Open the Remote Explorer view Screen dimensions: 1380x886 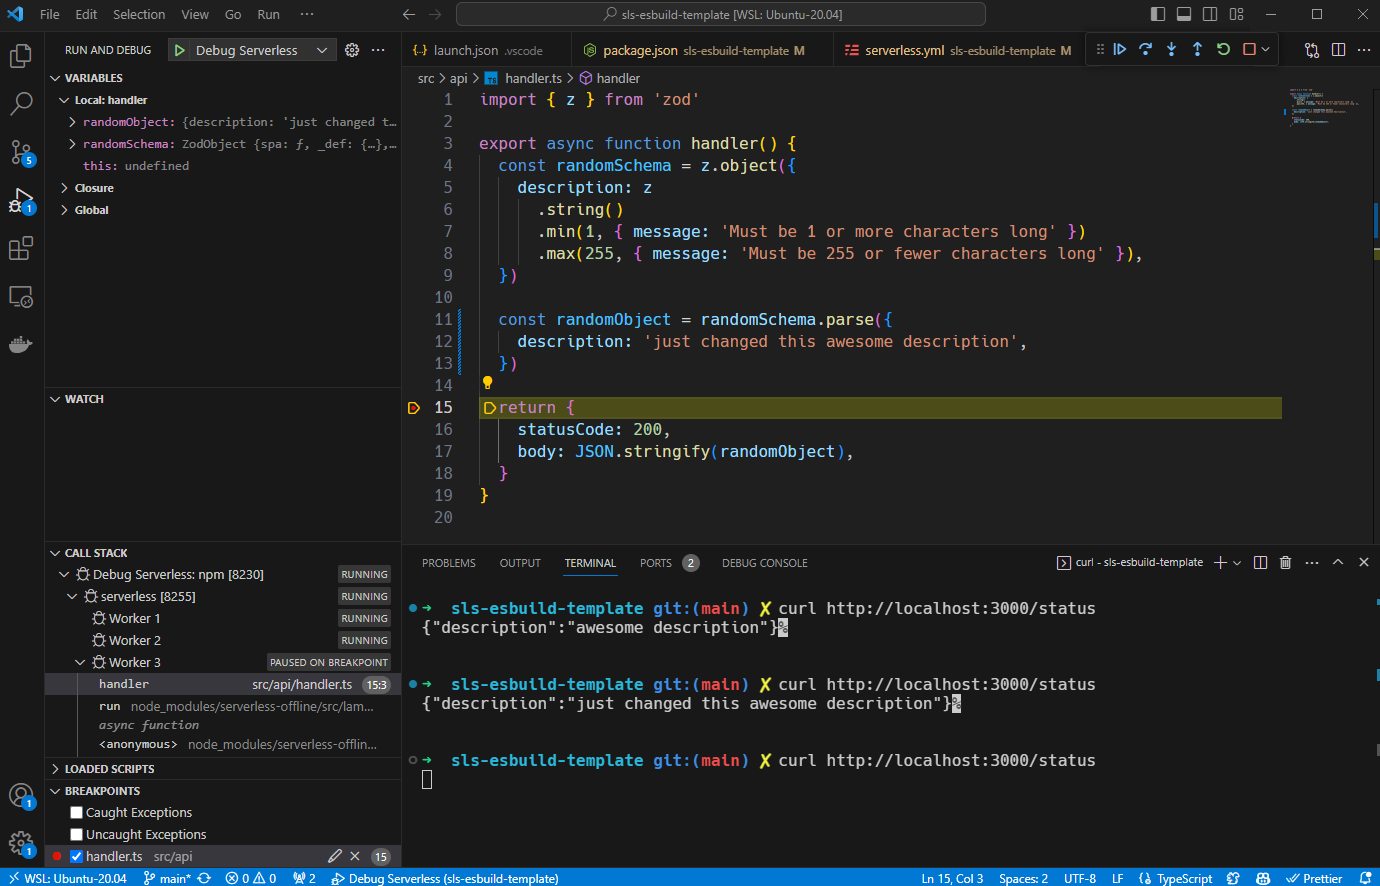[21, 297]
